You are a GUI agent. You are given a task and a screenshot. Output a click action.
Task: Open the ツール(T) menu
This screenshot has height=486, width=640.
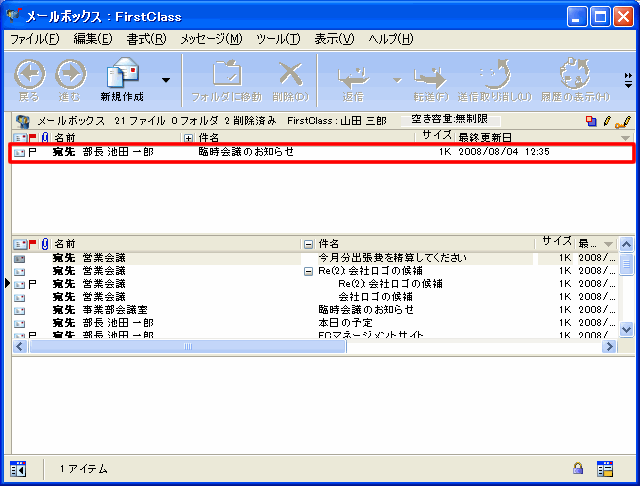tap(277, 39)
